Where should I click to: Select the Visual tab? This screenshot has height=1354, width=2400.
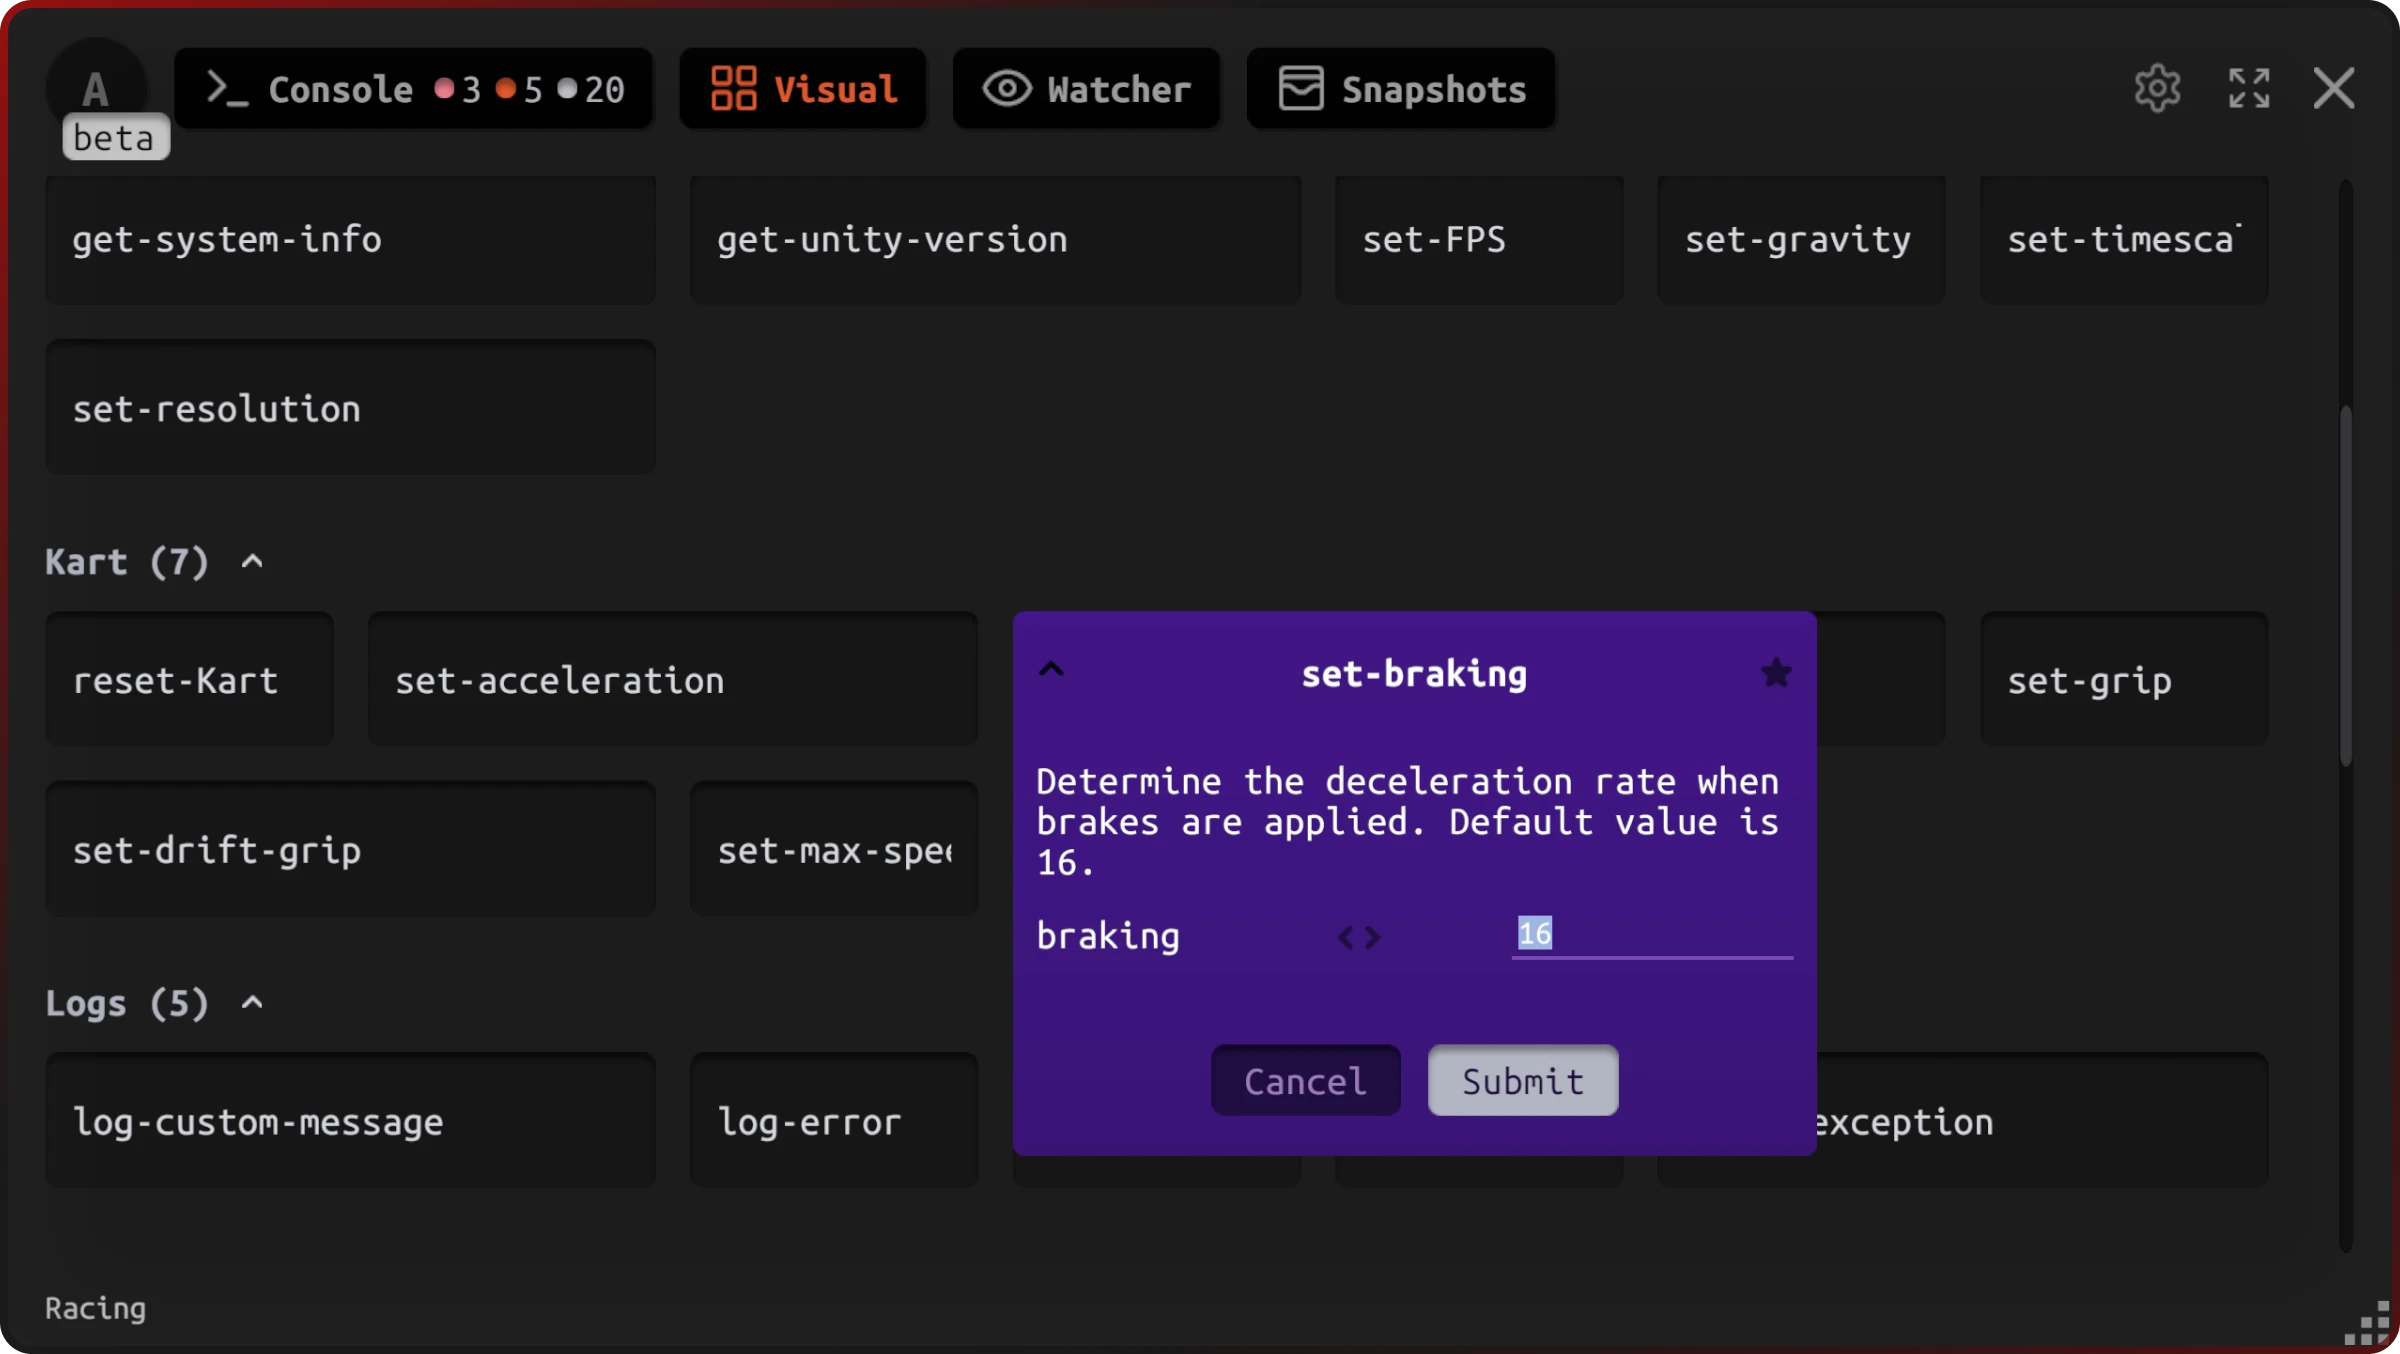(x=803, y=89)
